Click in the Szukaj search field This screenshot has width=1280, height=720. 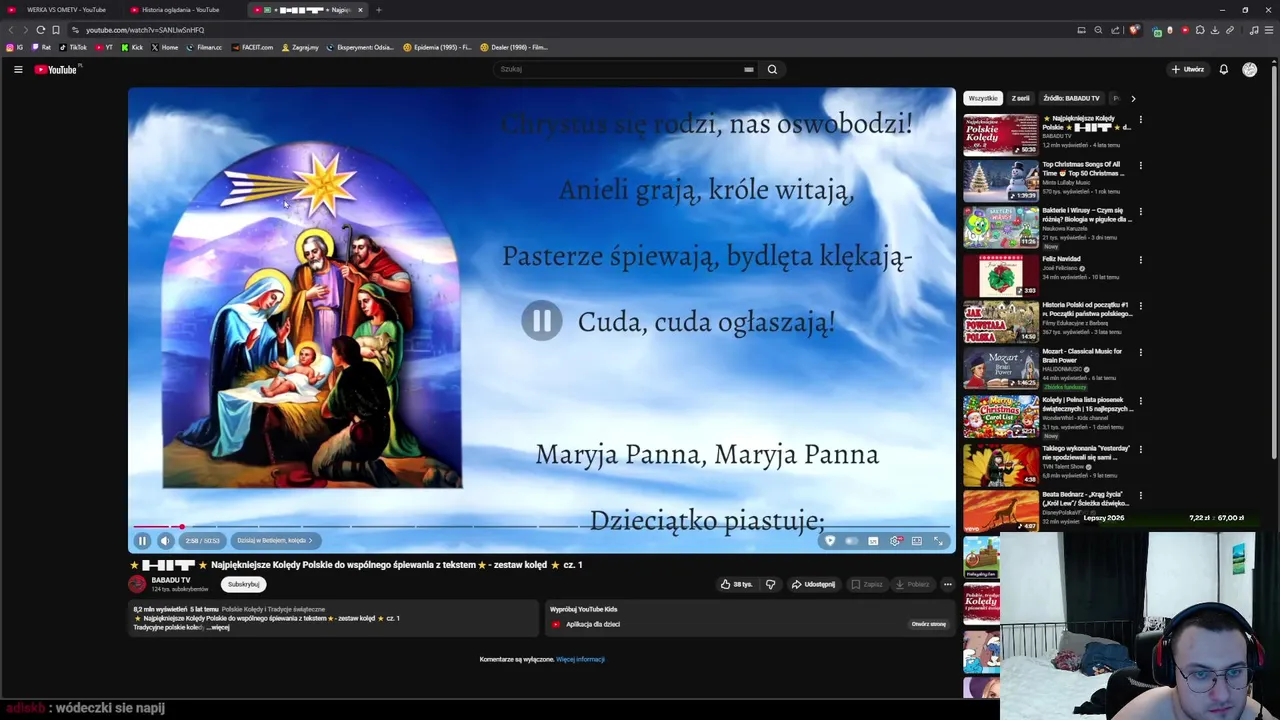(620, 69)
